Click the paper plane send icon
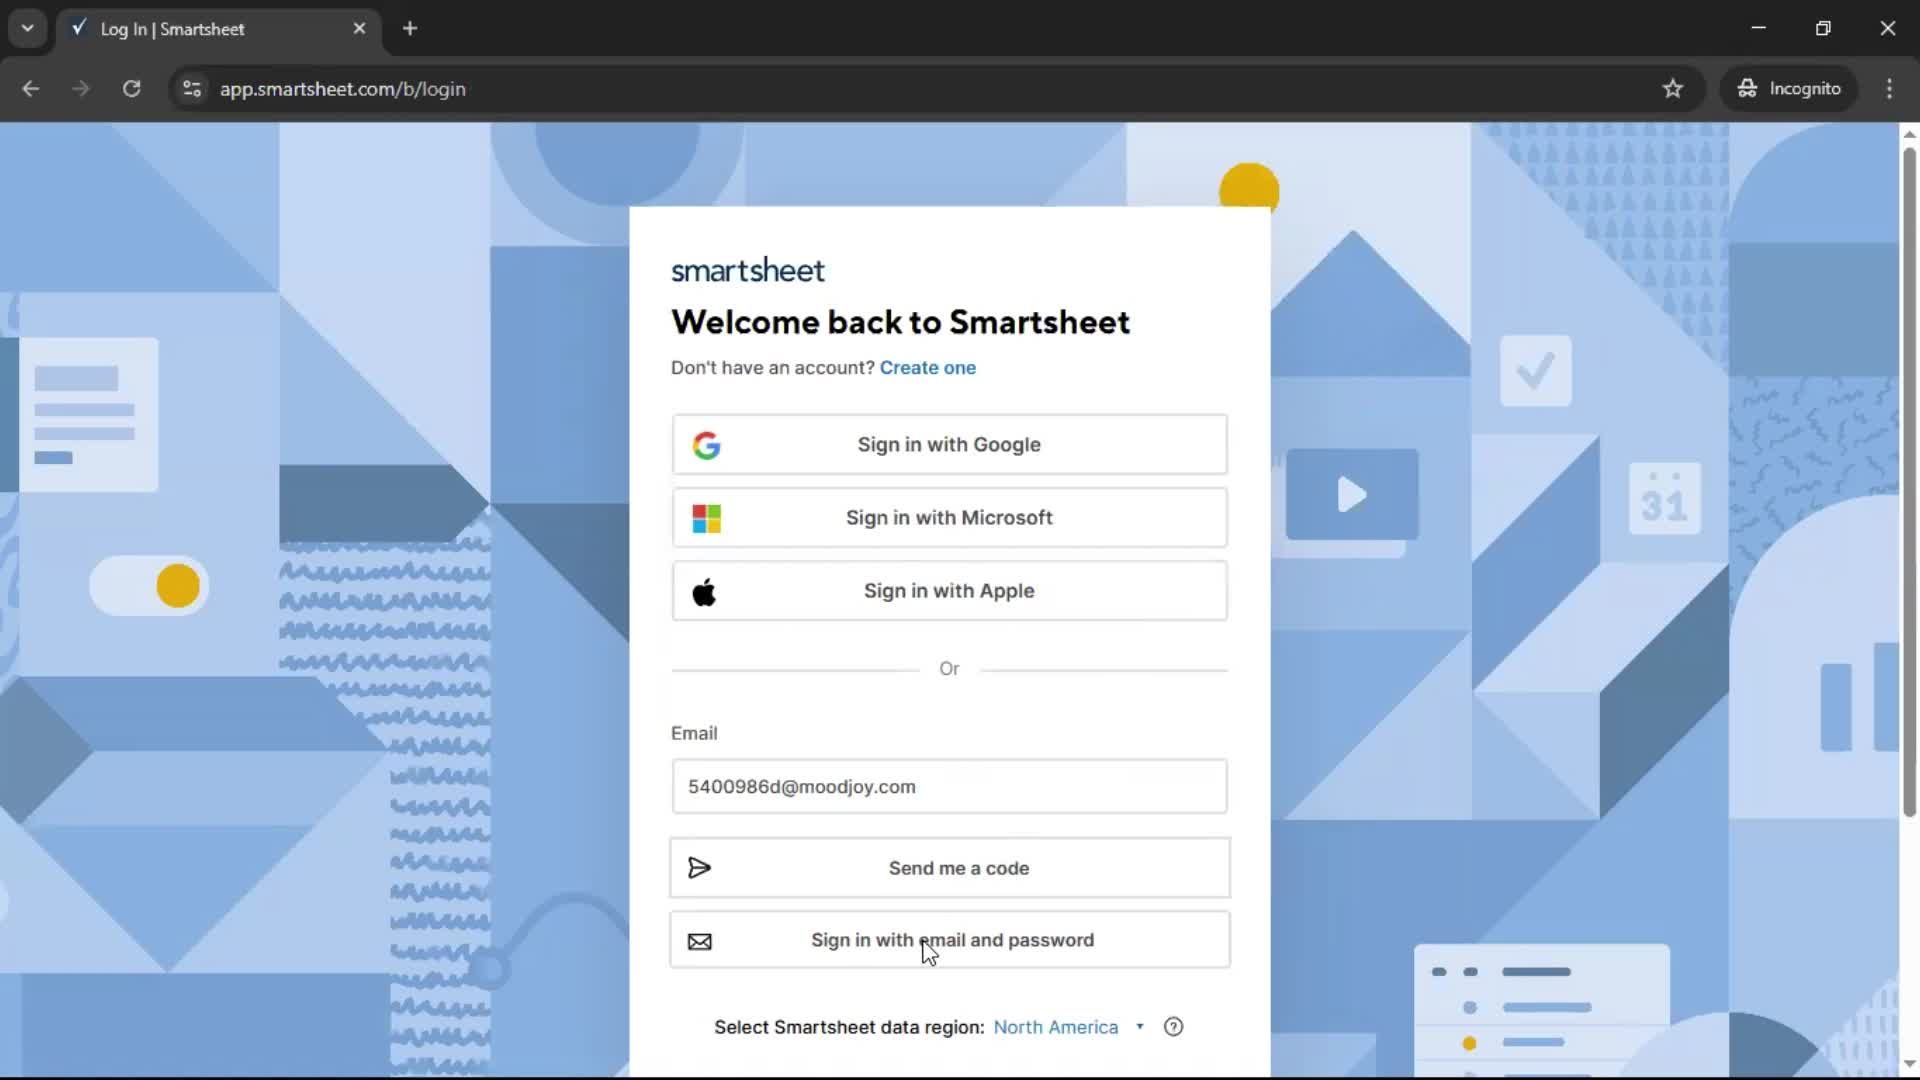 [x=699, y=867]
